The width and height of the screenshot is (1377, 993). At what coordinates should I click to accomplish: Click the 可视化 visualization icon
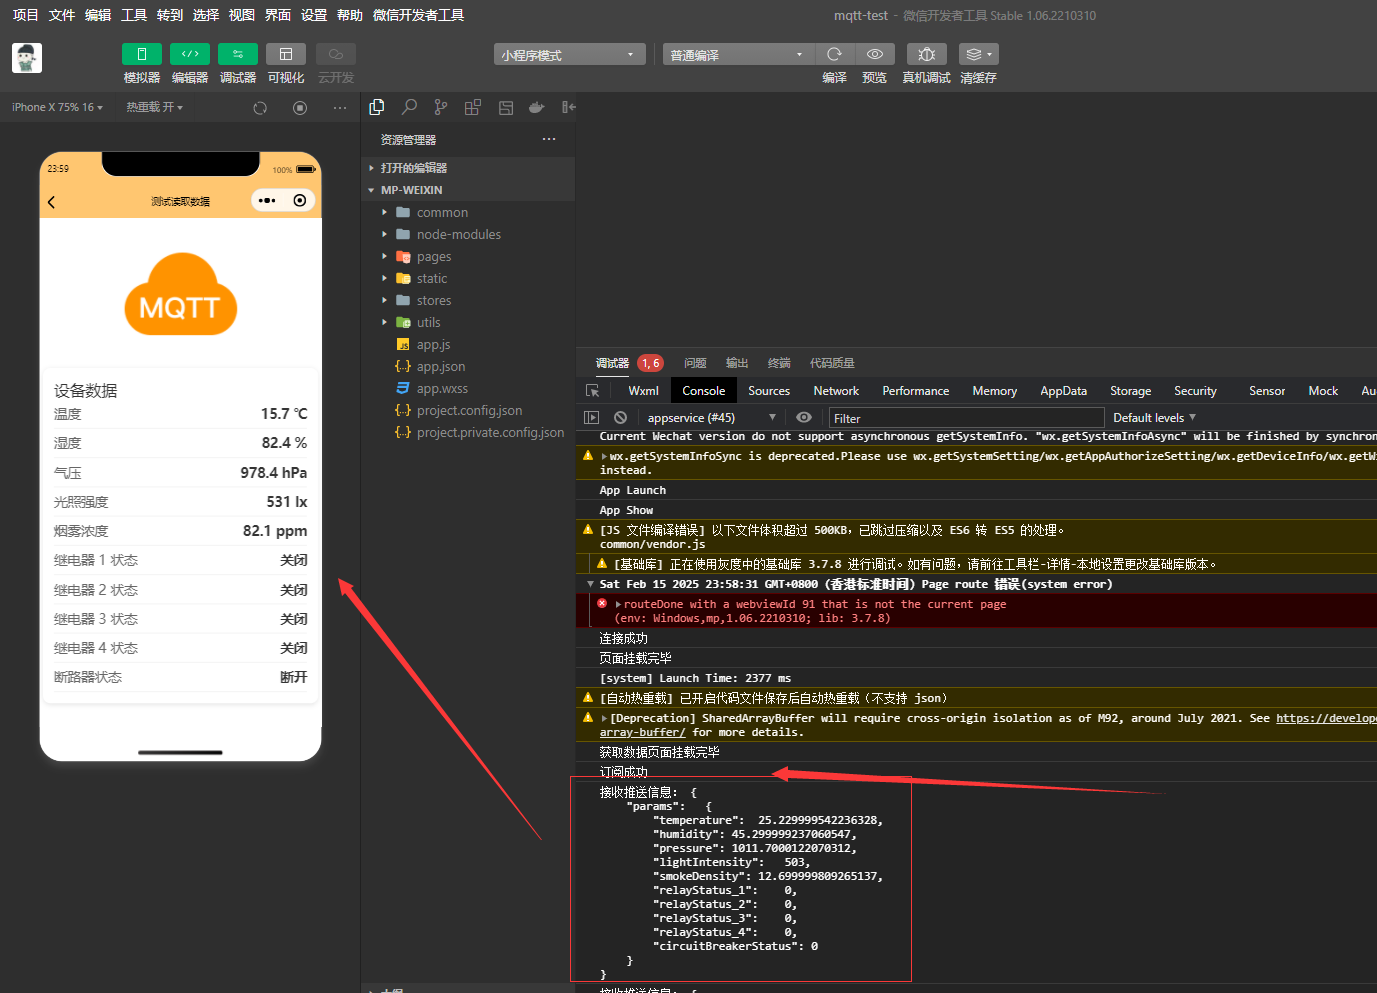pyautogui.click(x=285, y=54)
